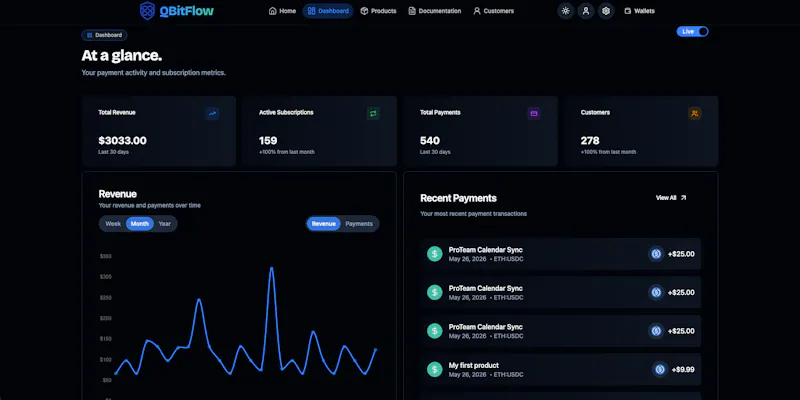Click green dollar icon of My first product
800x400 pixels.
[435, 369]
